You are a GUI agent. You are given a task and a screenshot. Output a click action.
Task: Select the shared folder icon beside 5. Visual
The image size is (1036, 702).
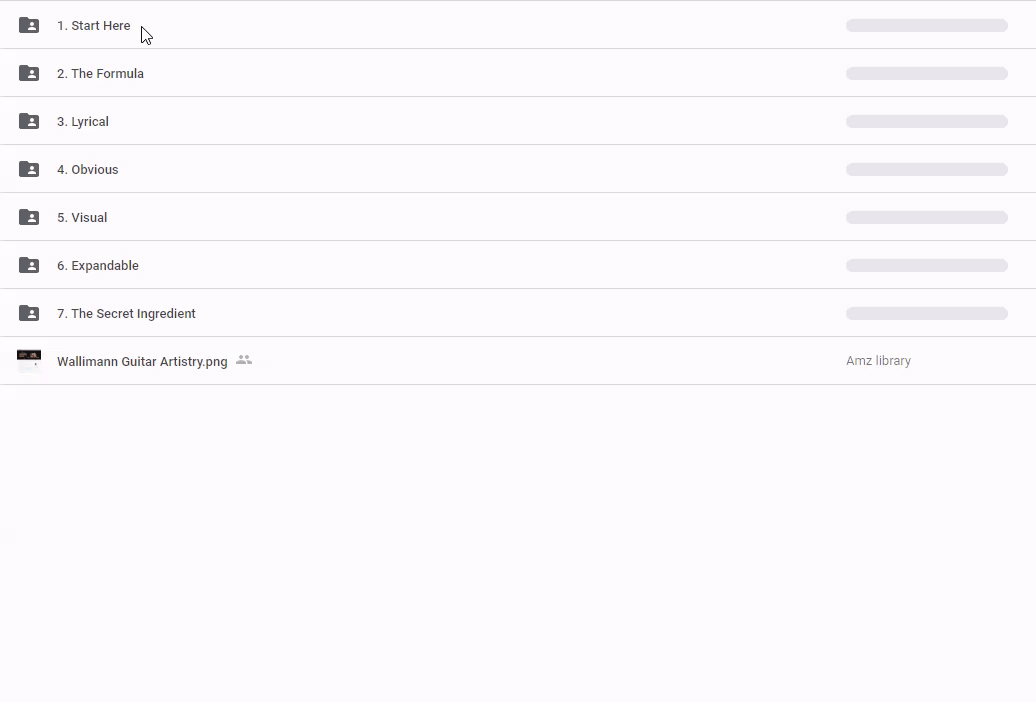(29, 217)
